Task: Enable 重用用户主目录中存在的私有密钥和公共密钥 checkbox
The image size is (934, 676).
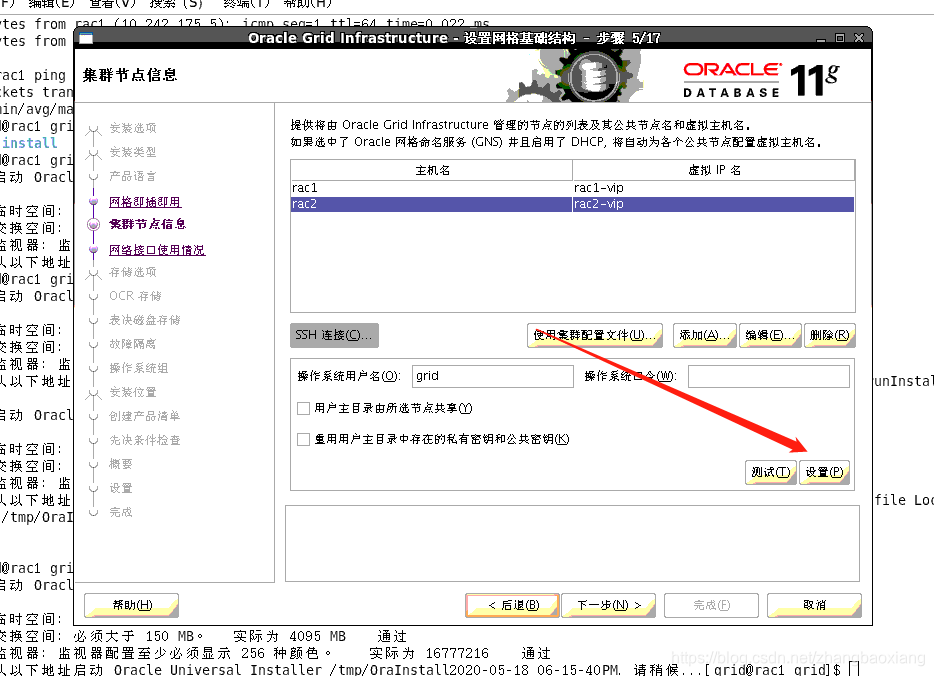Action: pyautogui.click(x=303, y=440)
